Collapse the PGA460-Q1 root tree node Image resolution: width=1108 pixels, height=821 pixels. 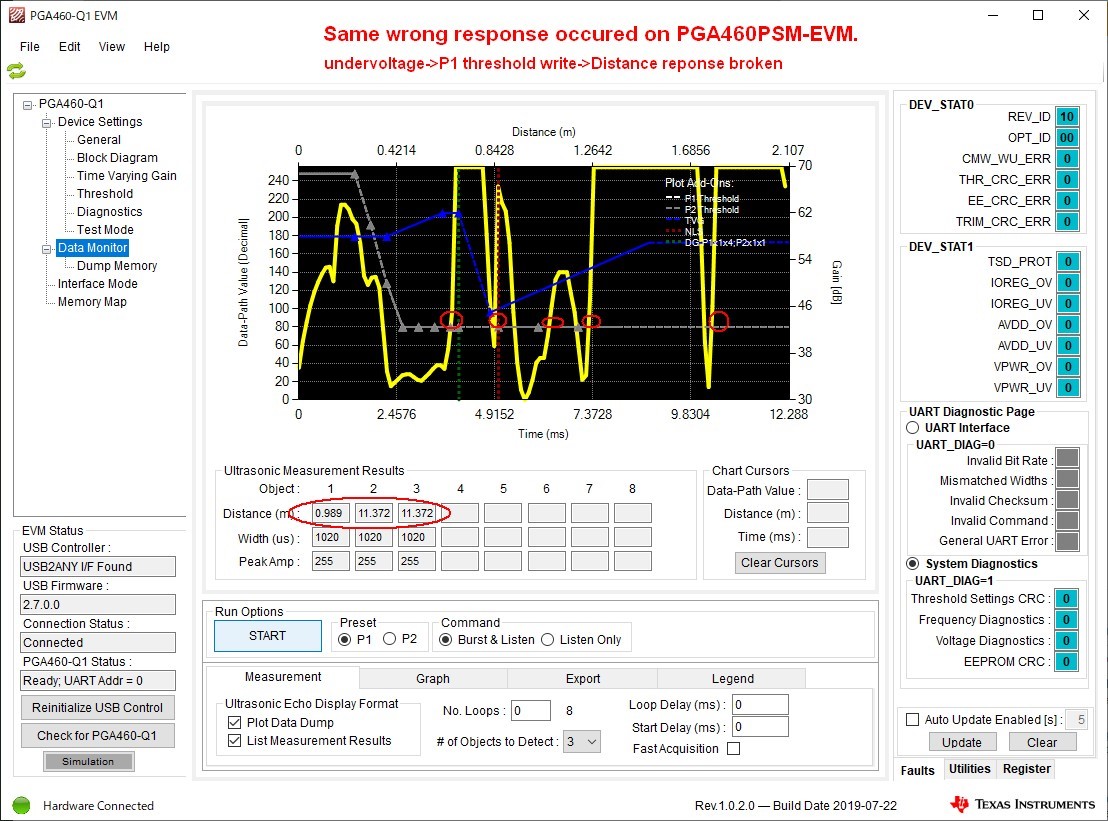[28, 105]
